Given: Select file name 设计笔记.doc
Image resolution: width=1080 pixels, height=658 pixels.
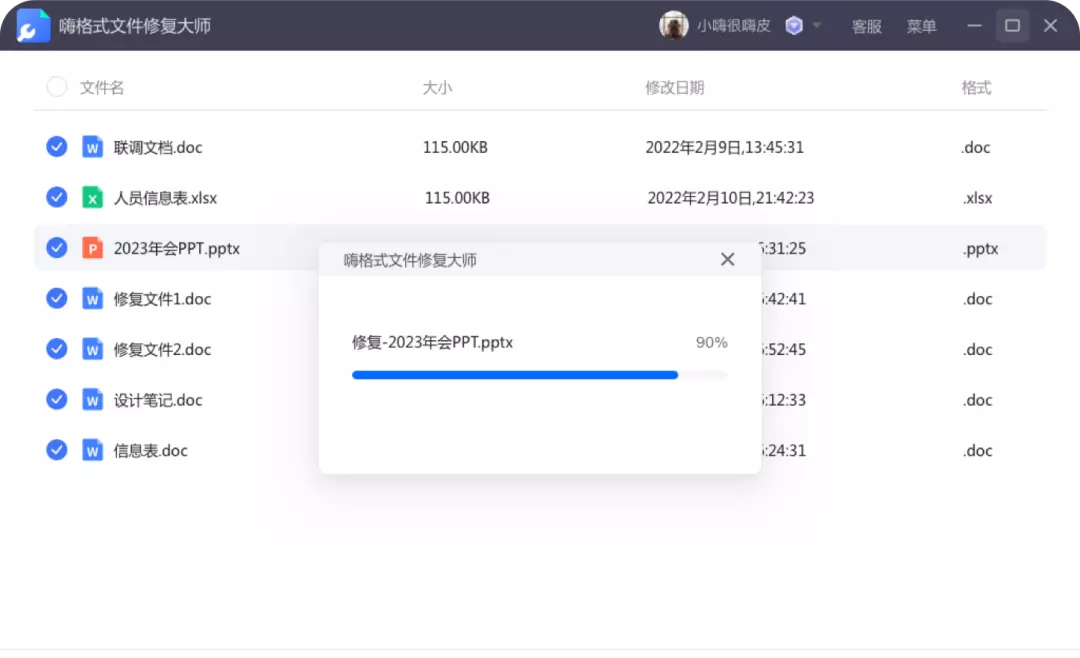Looking at the screenshot, I should [x=158, y=400].
